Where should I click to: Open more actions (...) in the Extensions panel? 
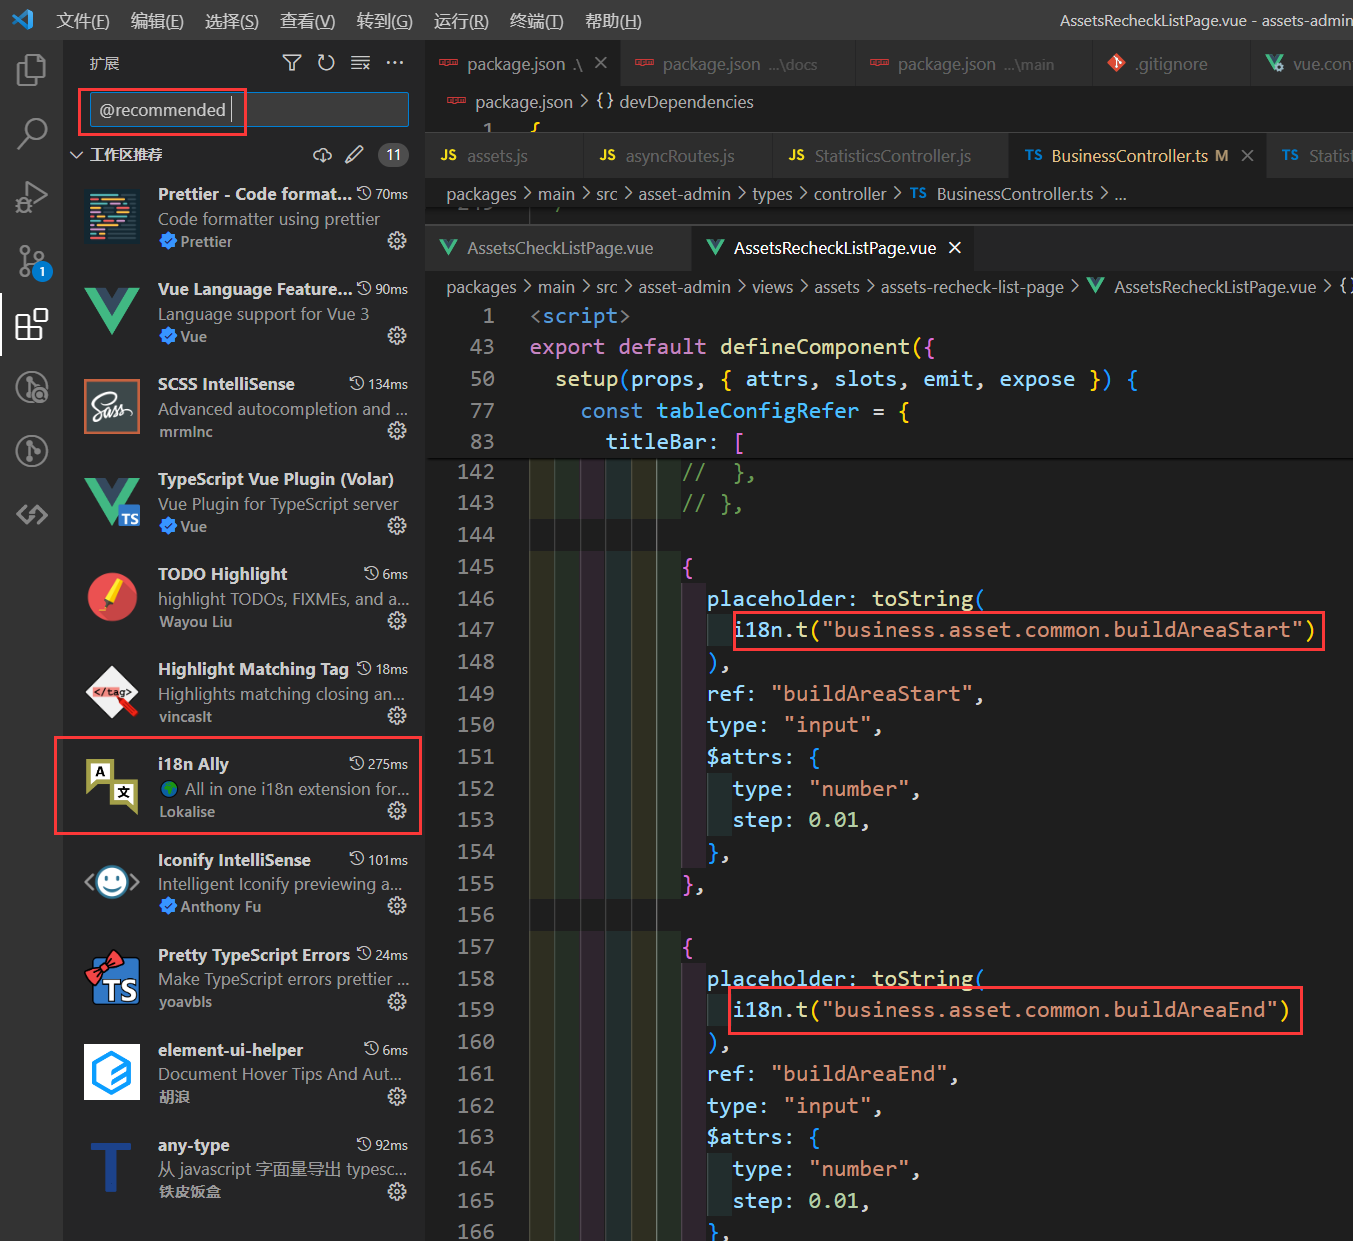tap(395, 62)
